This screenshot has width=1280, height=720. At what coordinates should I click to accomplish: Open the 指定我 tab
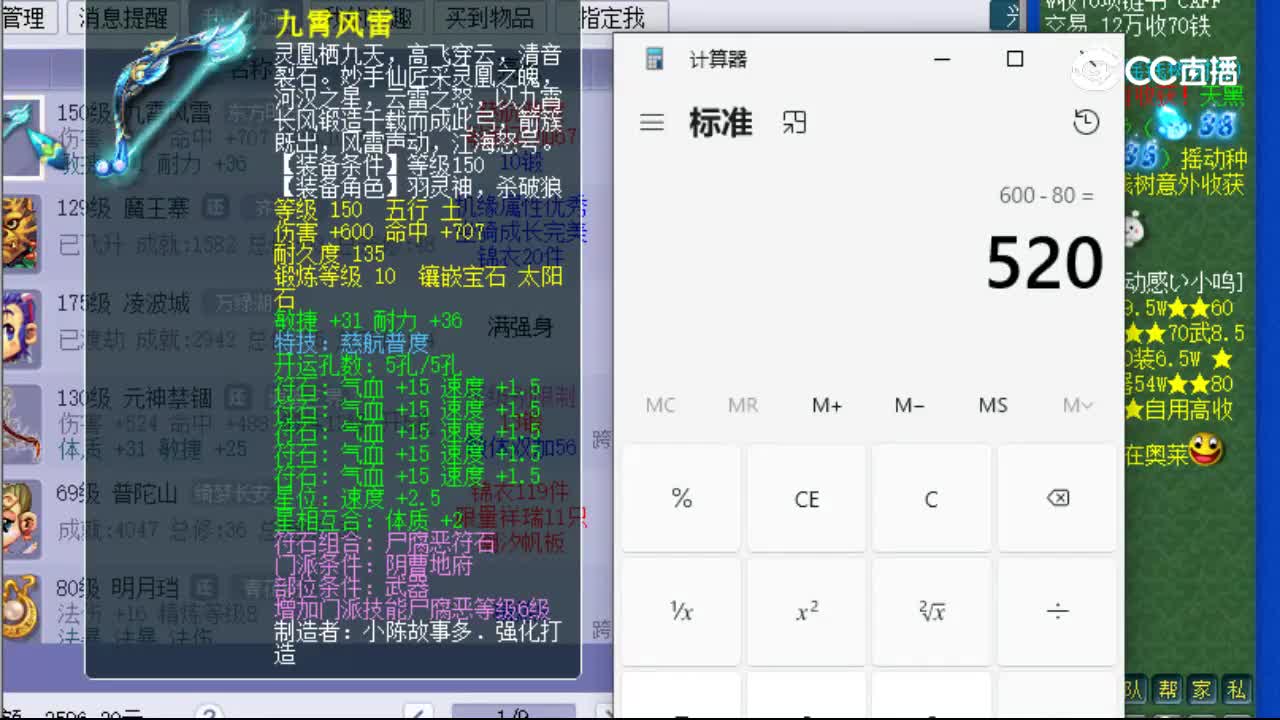[x=614, y=17]
